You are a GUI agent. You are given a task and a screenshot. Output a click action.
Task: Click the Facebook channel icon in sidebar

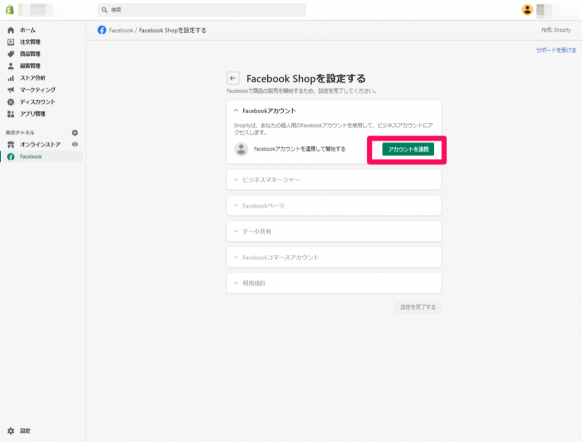tap(11, 157)
